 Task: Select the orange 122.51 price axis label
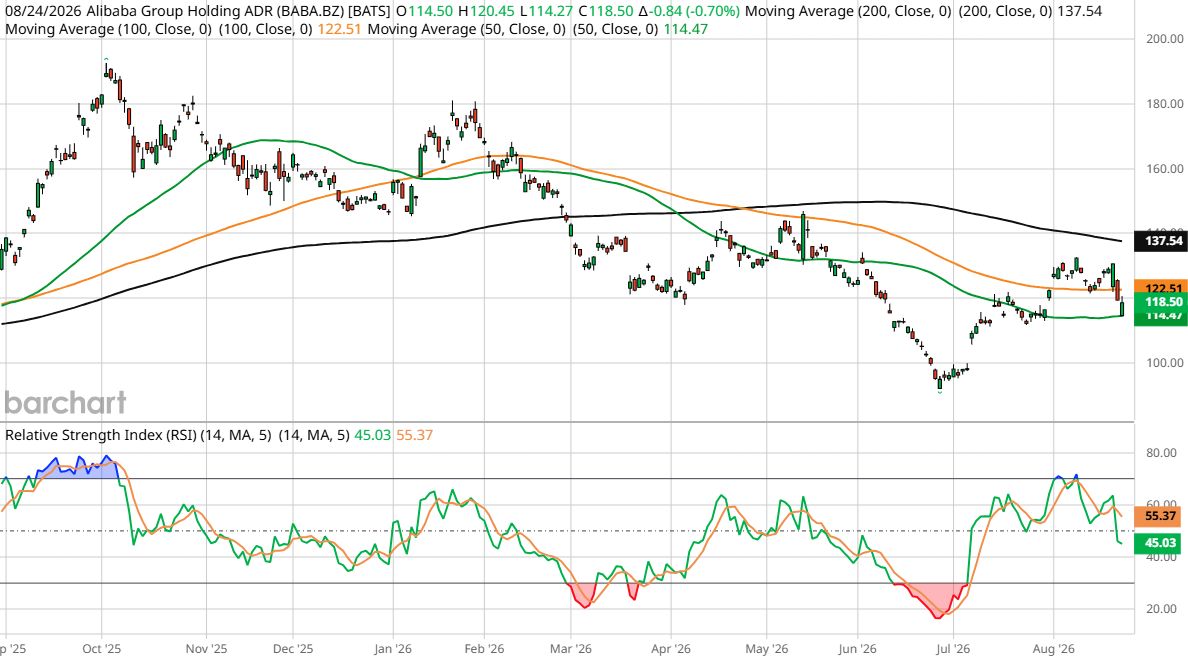pos(1160,287)
